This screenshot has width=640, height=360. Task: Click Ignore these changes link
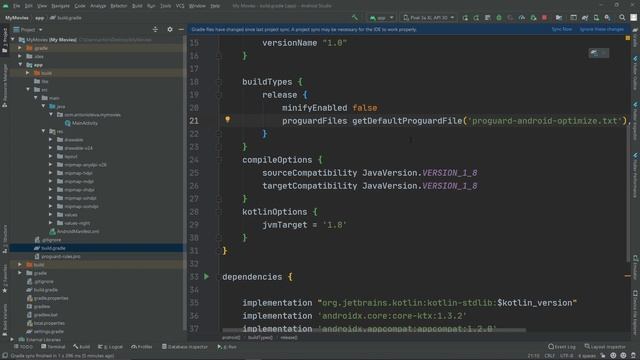pos(602,29)
